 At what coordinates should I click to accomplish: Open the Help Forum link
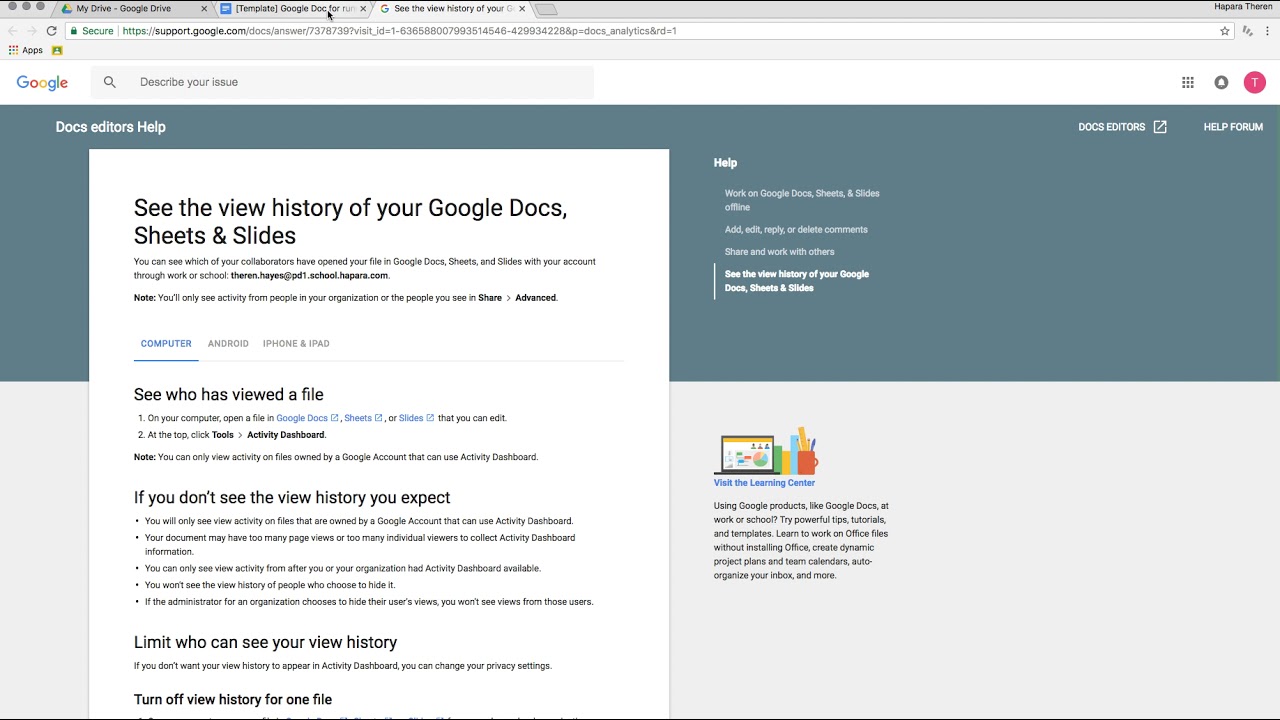tap(1233, 127)
